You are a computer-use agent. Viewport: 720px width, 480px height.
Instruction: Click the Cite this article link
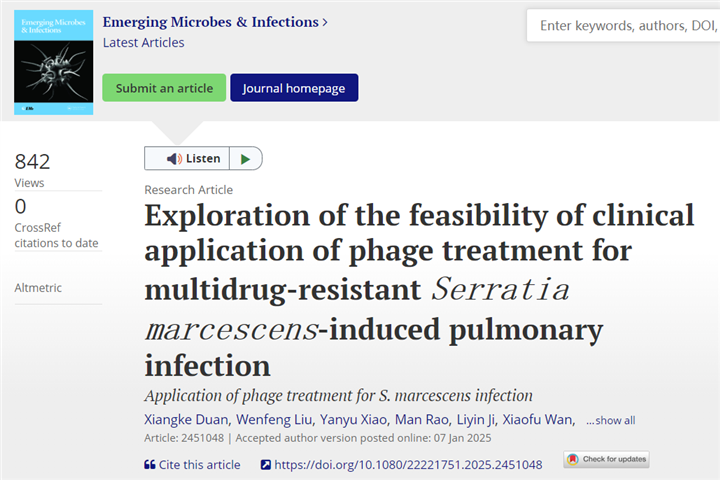200,464
